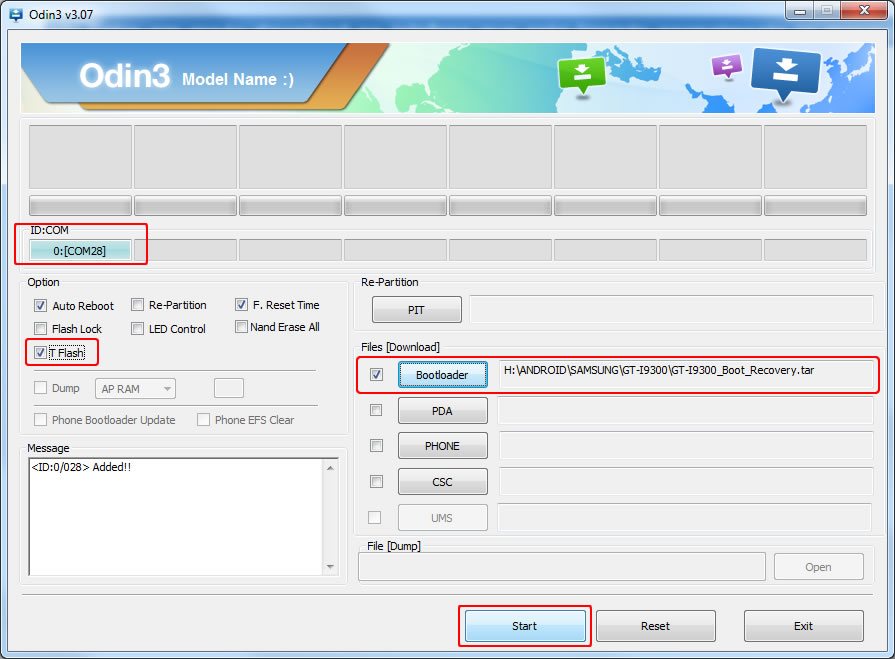Click the small field beside AP RAM
This screenshot has width=895, height=659.
click(x=229, y=388)
